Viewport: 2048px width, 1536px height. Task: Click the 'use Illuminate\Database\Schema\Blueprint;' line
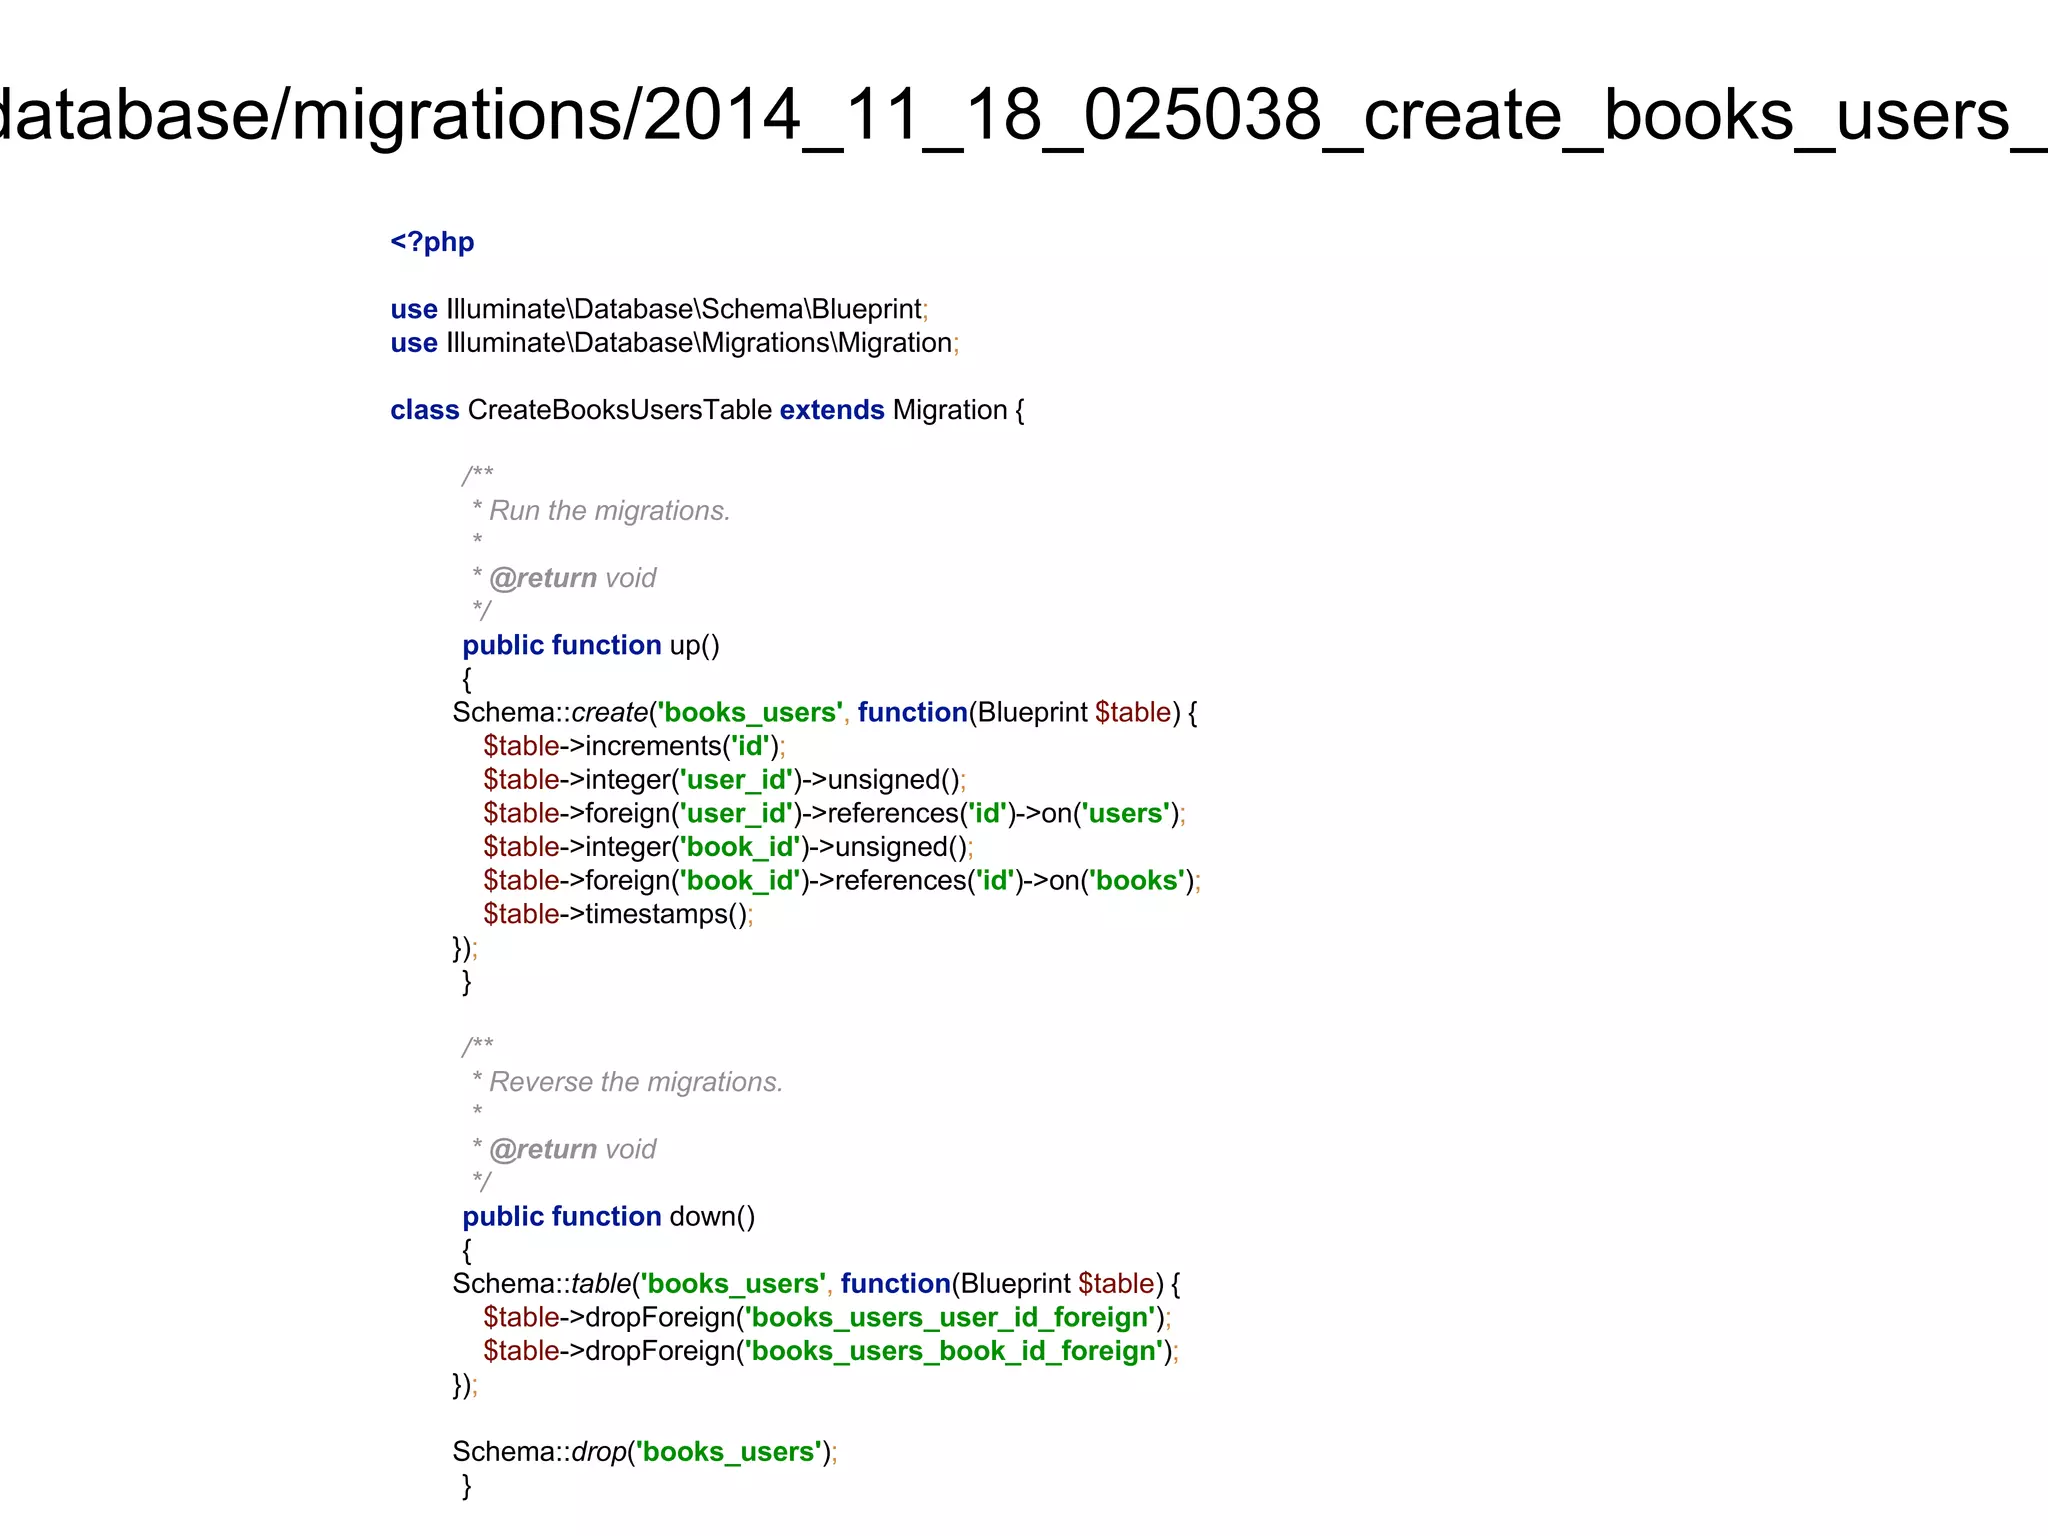point(660,309)
